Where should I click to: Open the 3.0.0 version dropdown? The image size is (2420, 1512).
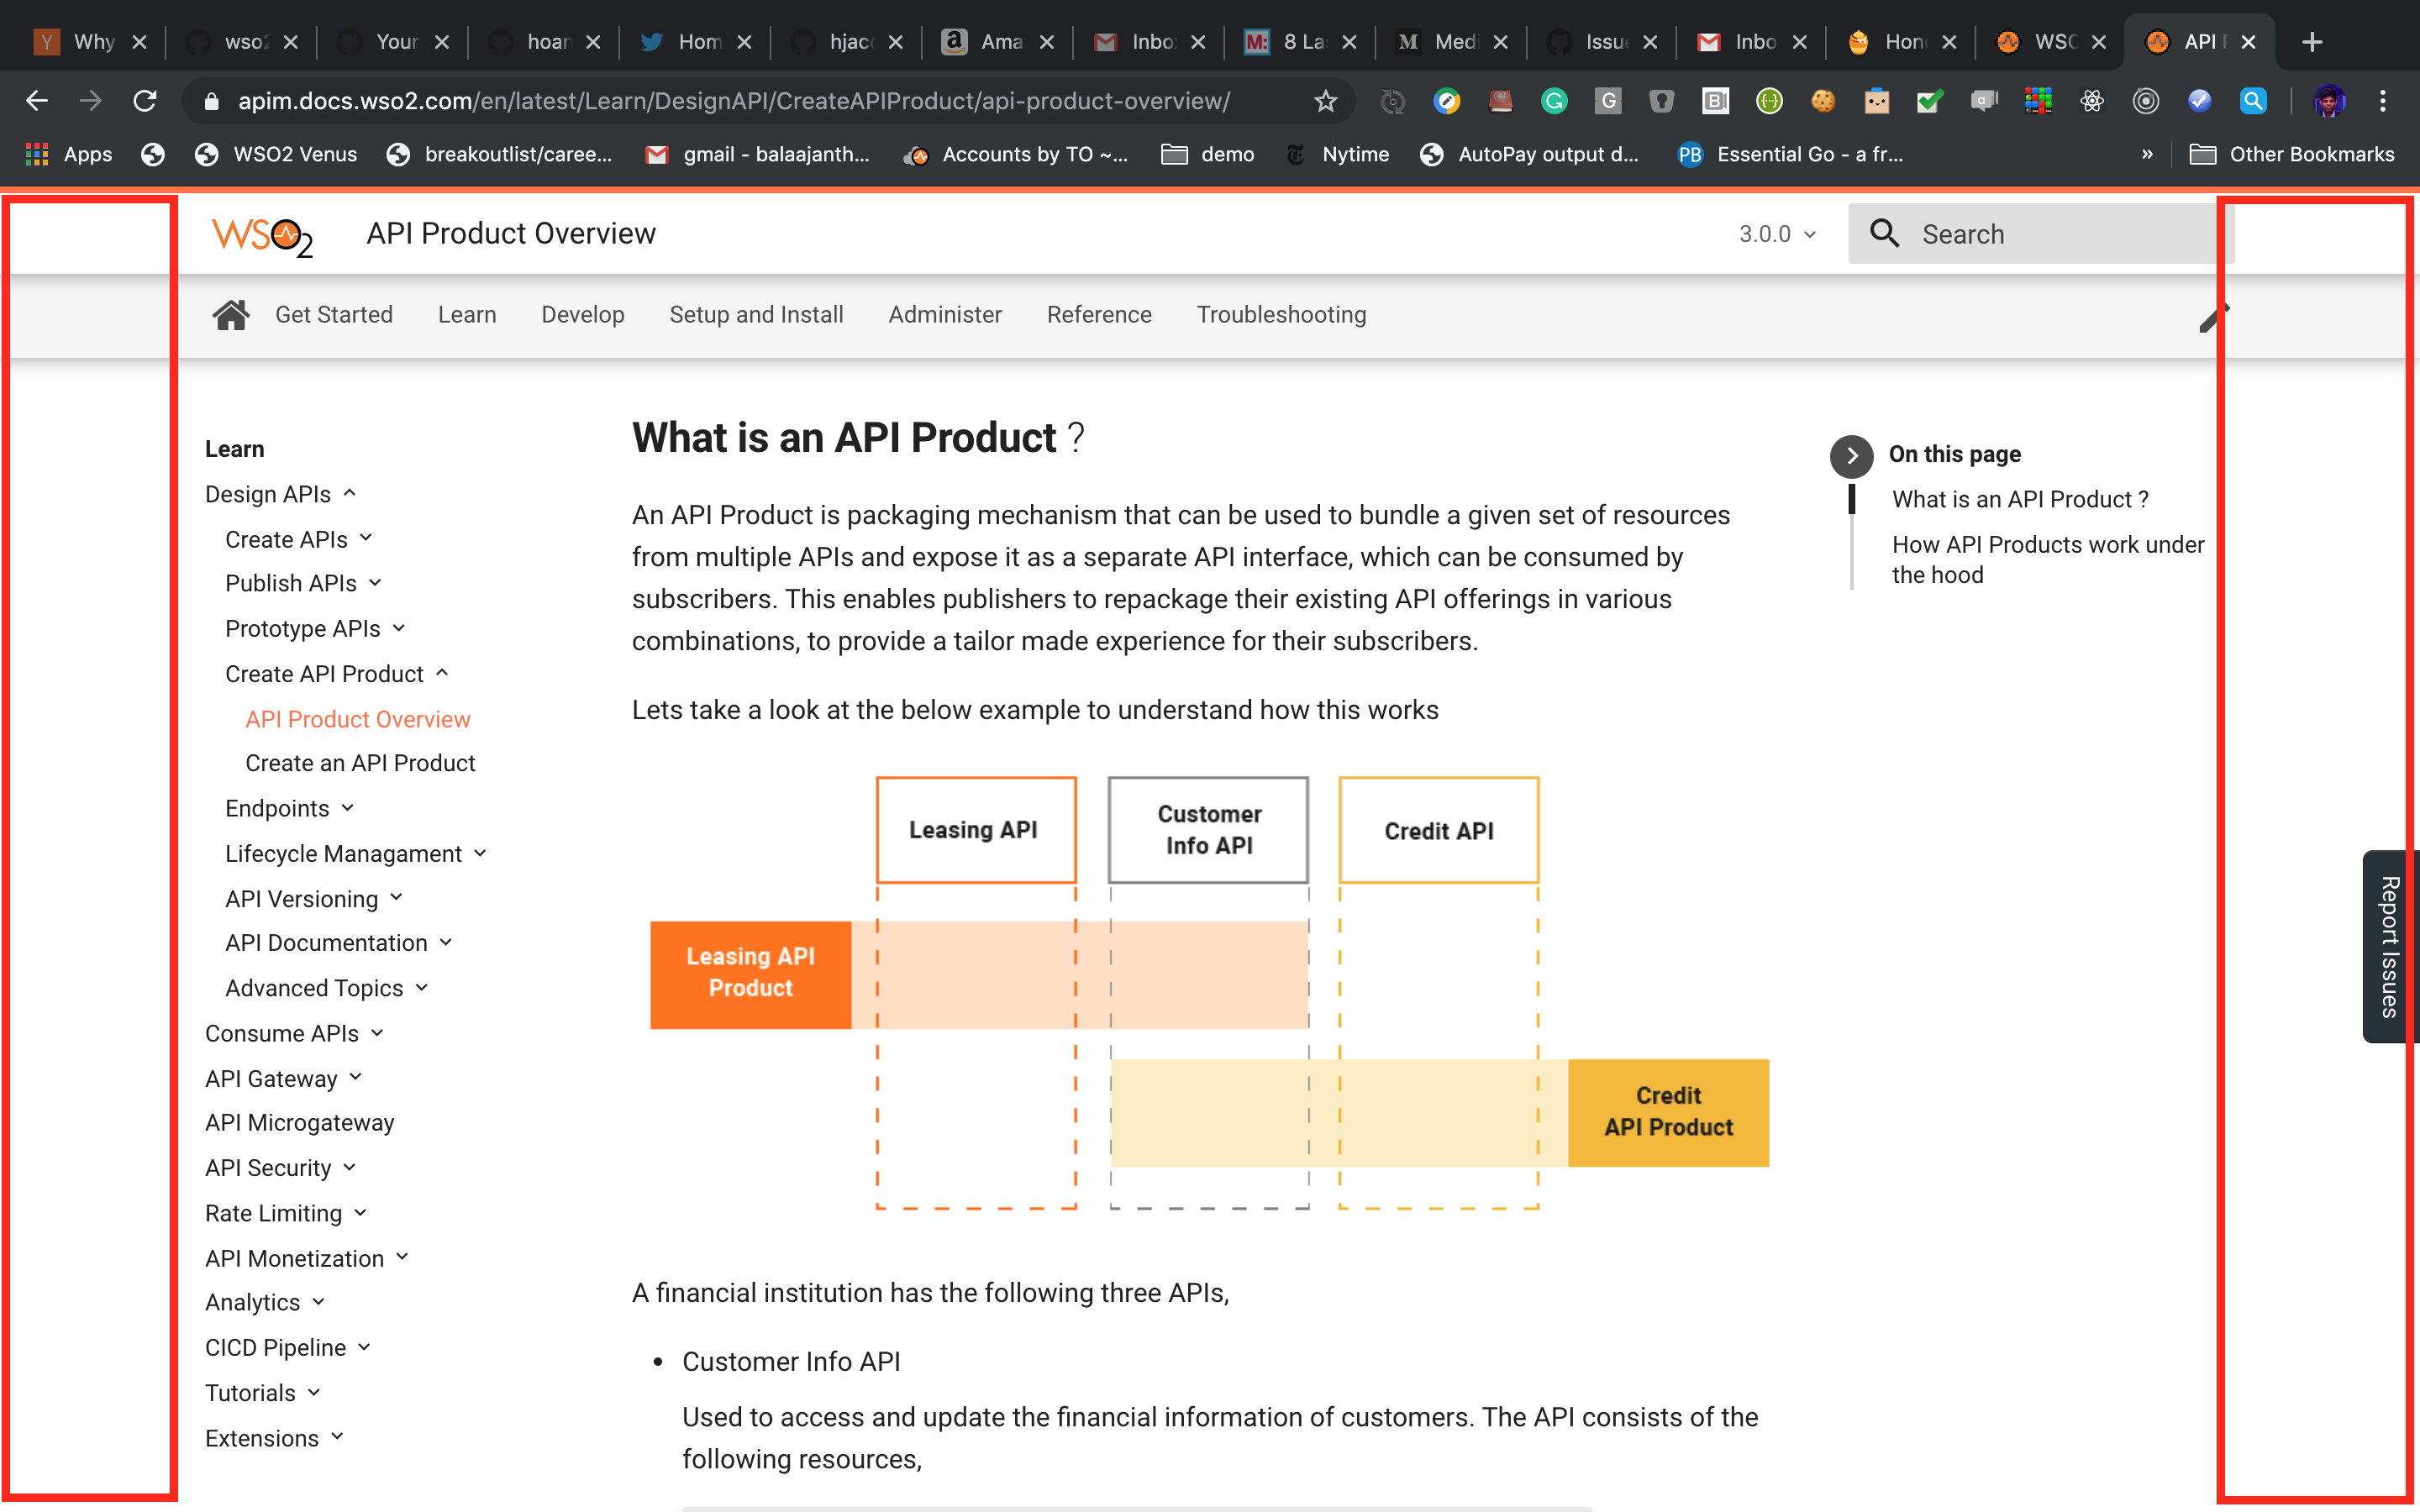1777,233
